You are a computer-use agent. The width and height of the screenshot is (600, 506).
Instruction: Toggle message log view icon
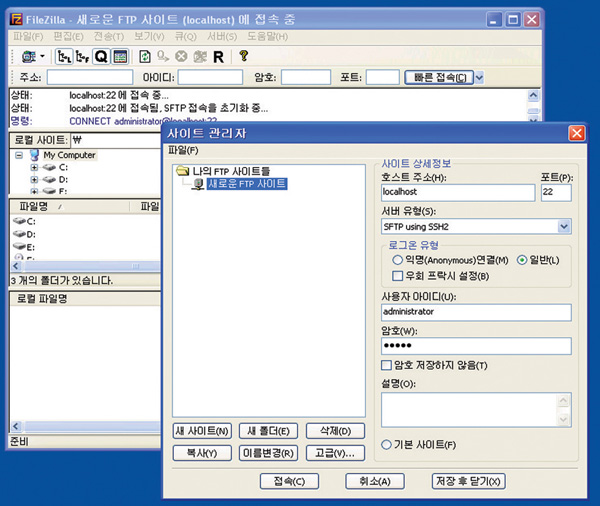(120, 57)
